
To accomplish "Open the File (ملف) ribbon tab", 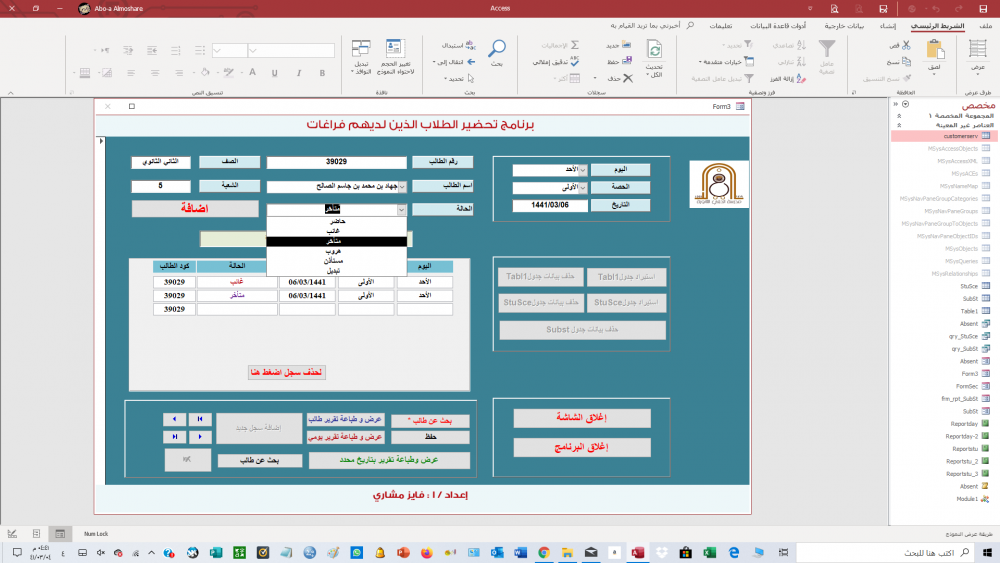I will [985, 26].
